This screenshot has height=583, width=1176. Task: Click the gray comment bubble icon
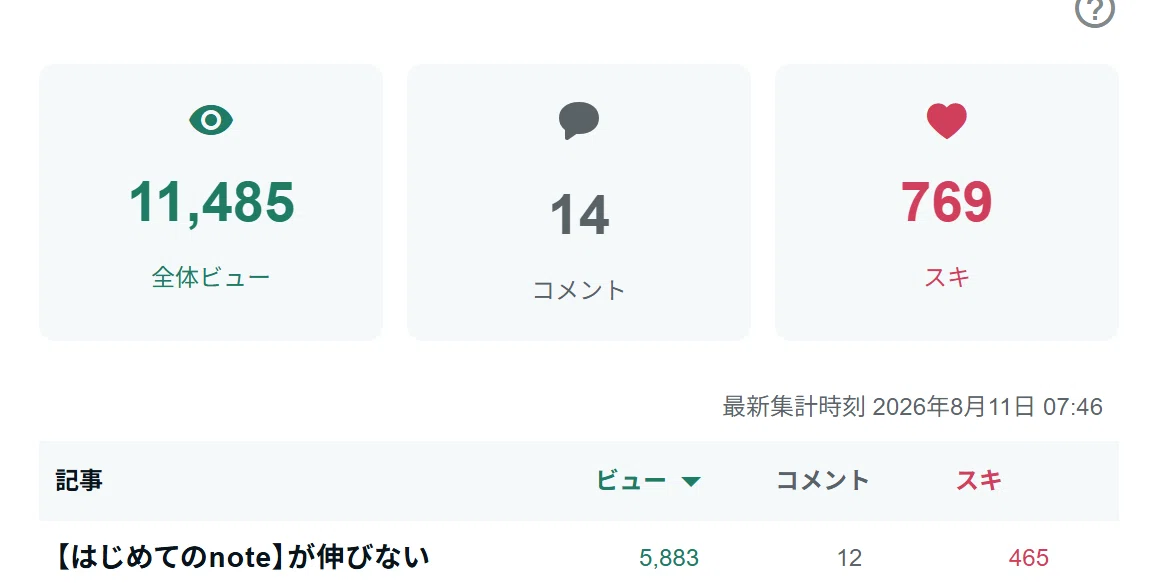point(578,121)
